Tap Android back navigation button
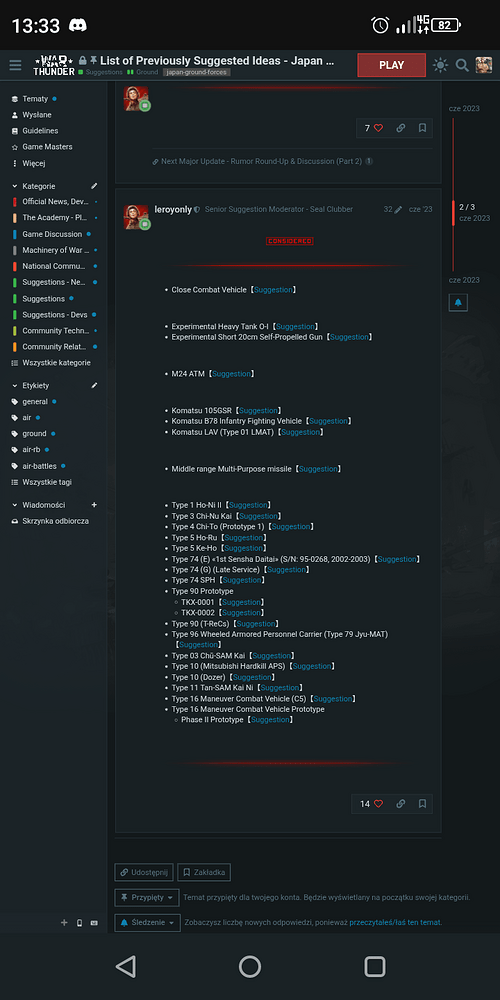Image resolution: width=500 pixels, height=1000 pixels. pos(126,967)
